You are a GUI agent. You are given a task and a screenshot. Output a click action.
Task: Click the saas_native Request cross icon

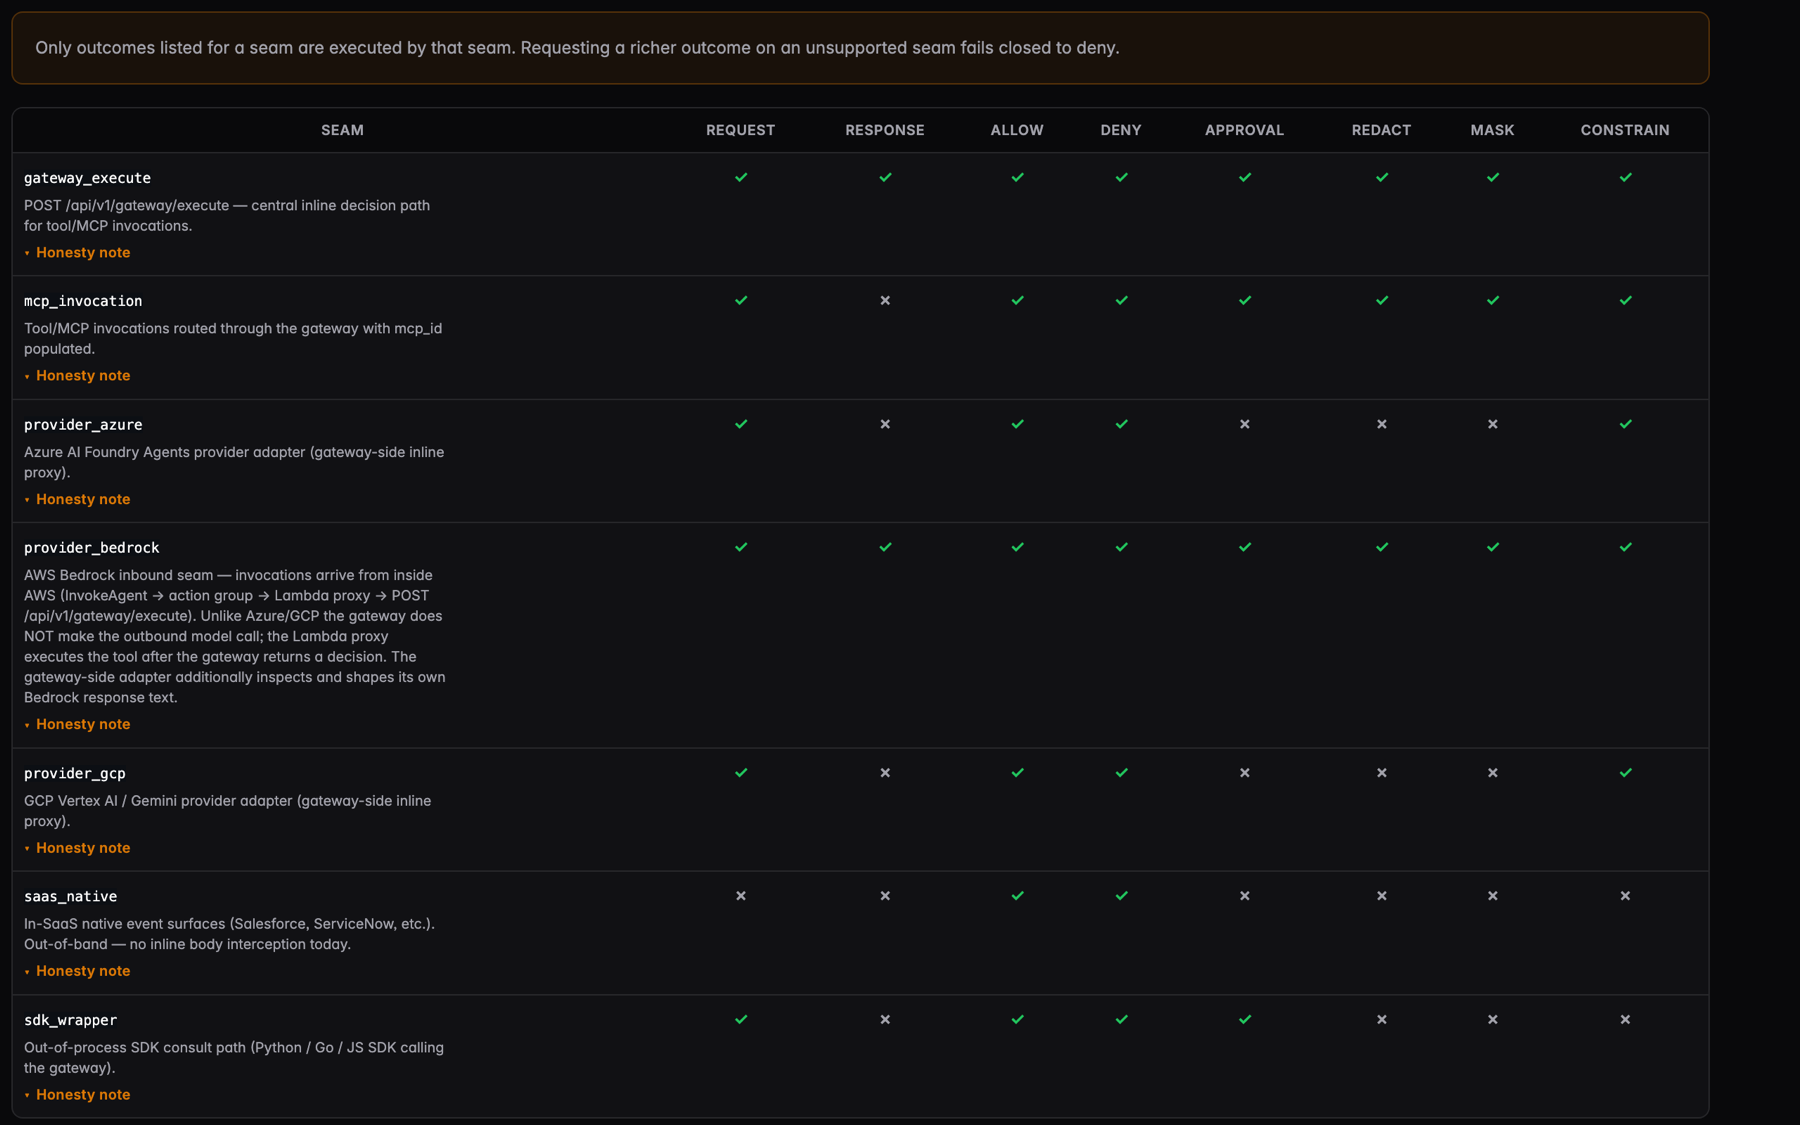click(x=741, y=896)
